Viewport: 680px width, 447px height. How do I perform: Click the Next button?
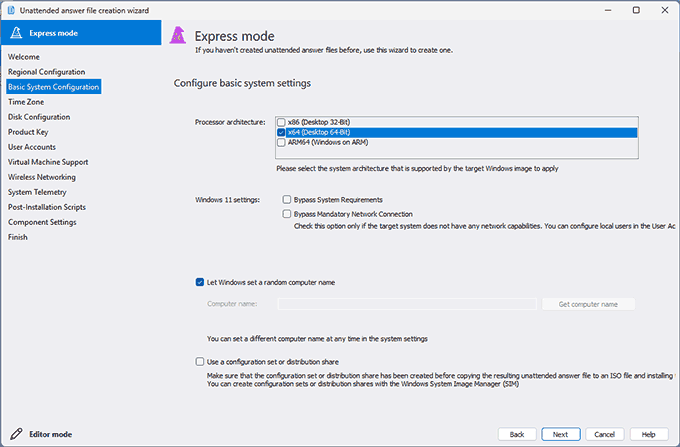pos(560,434)
